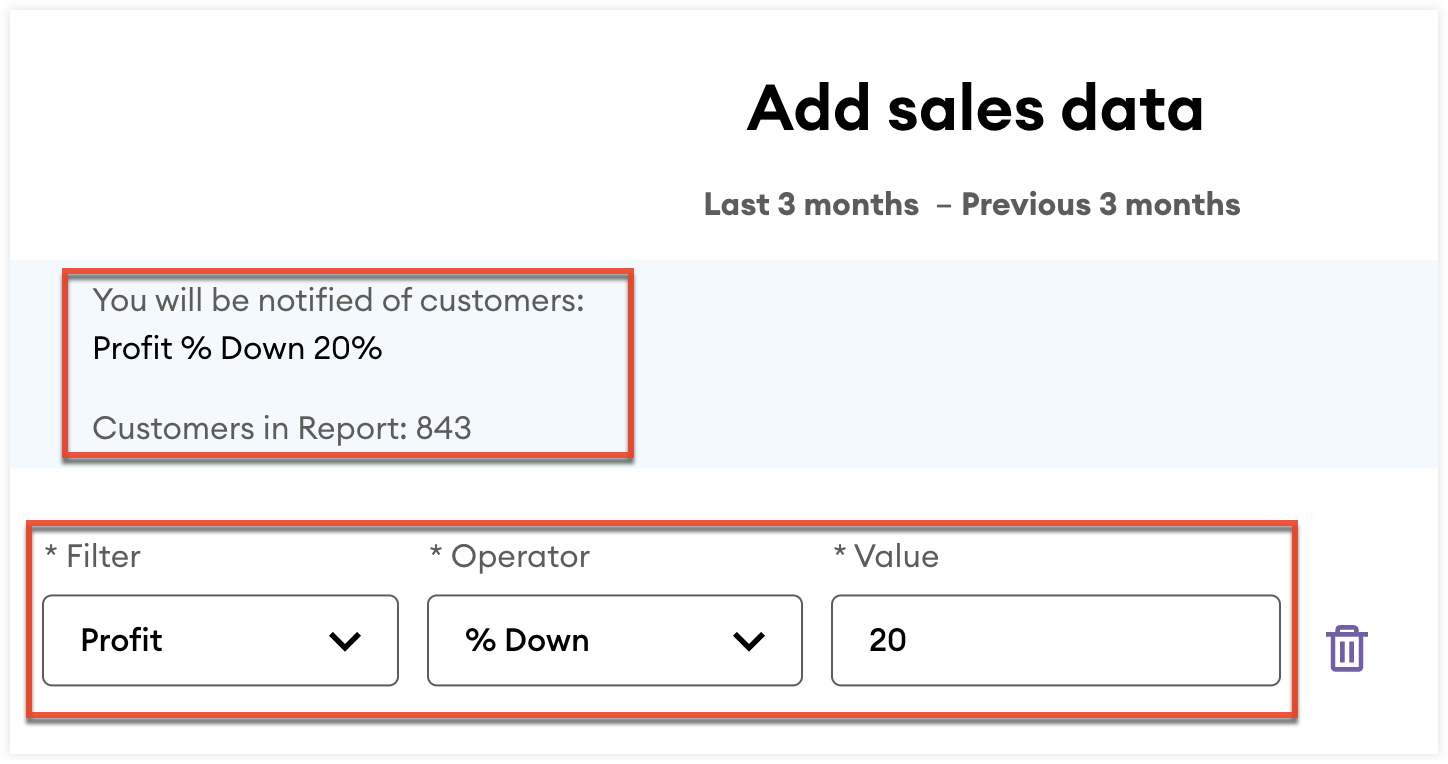Screen dimensions: 1448x764
Task: Select the Previous 3 months period
Action: (x=1100, y=205)
